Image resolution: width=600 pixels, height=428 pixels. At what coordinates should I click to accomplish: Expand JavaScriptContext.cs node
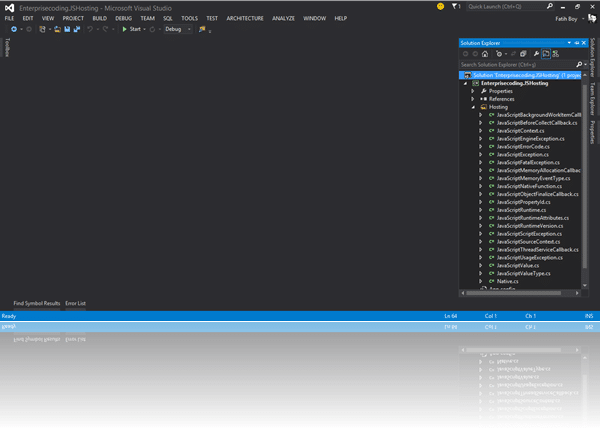coord(481,131)
